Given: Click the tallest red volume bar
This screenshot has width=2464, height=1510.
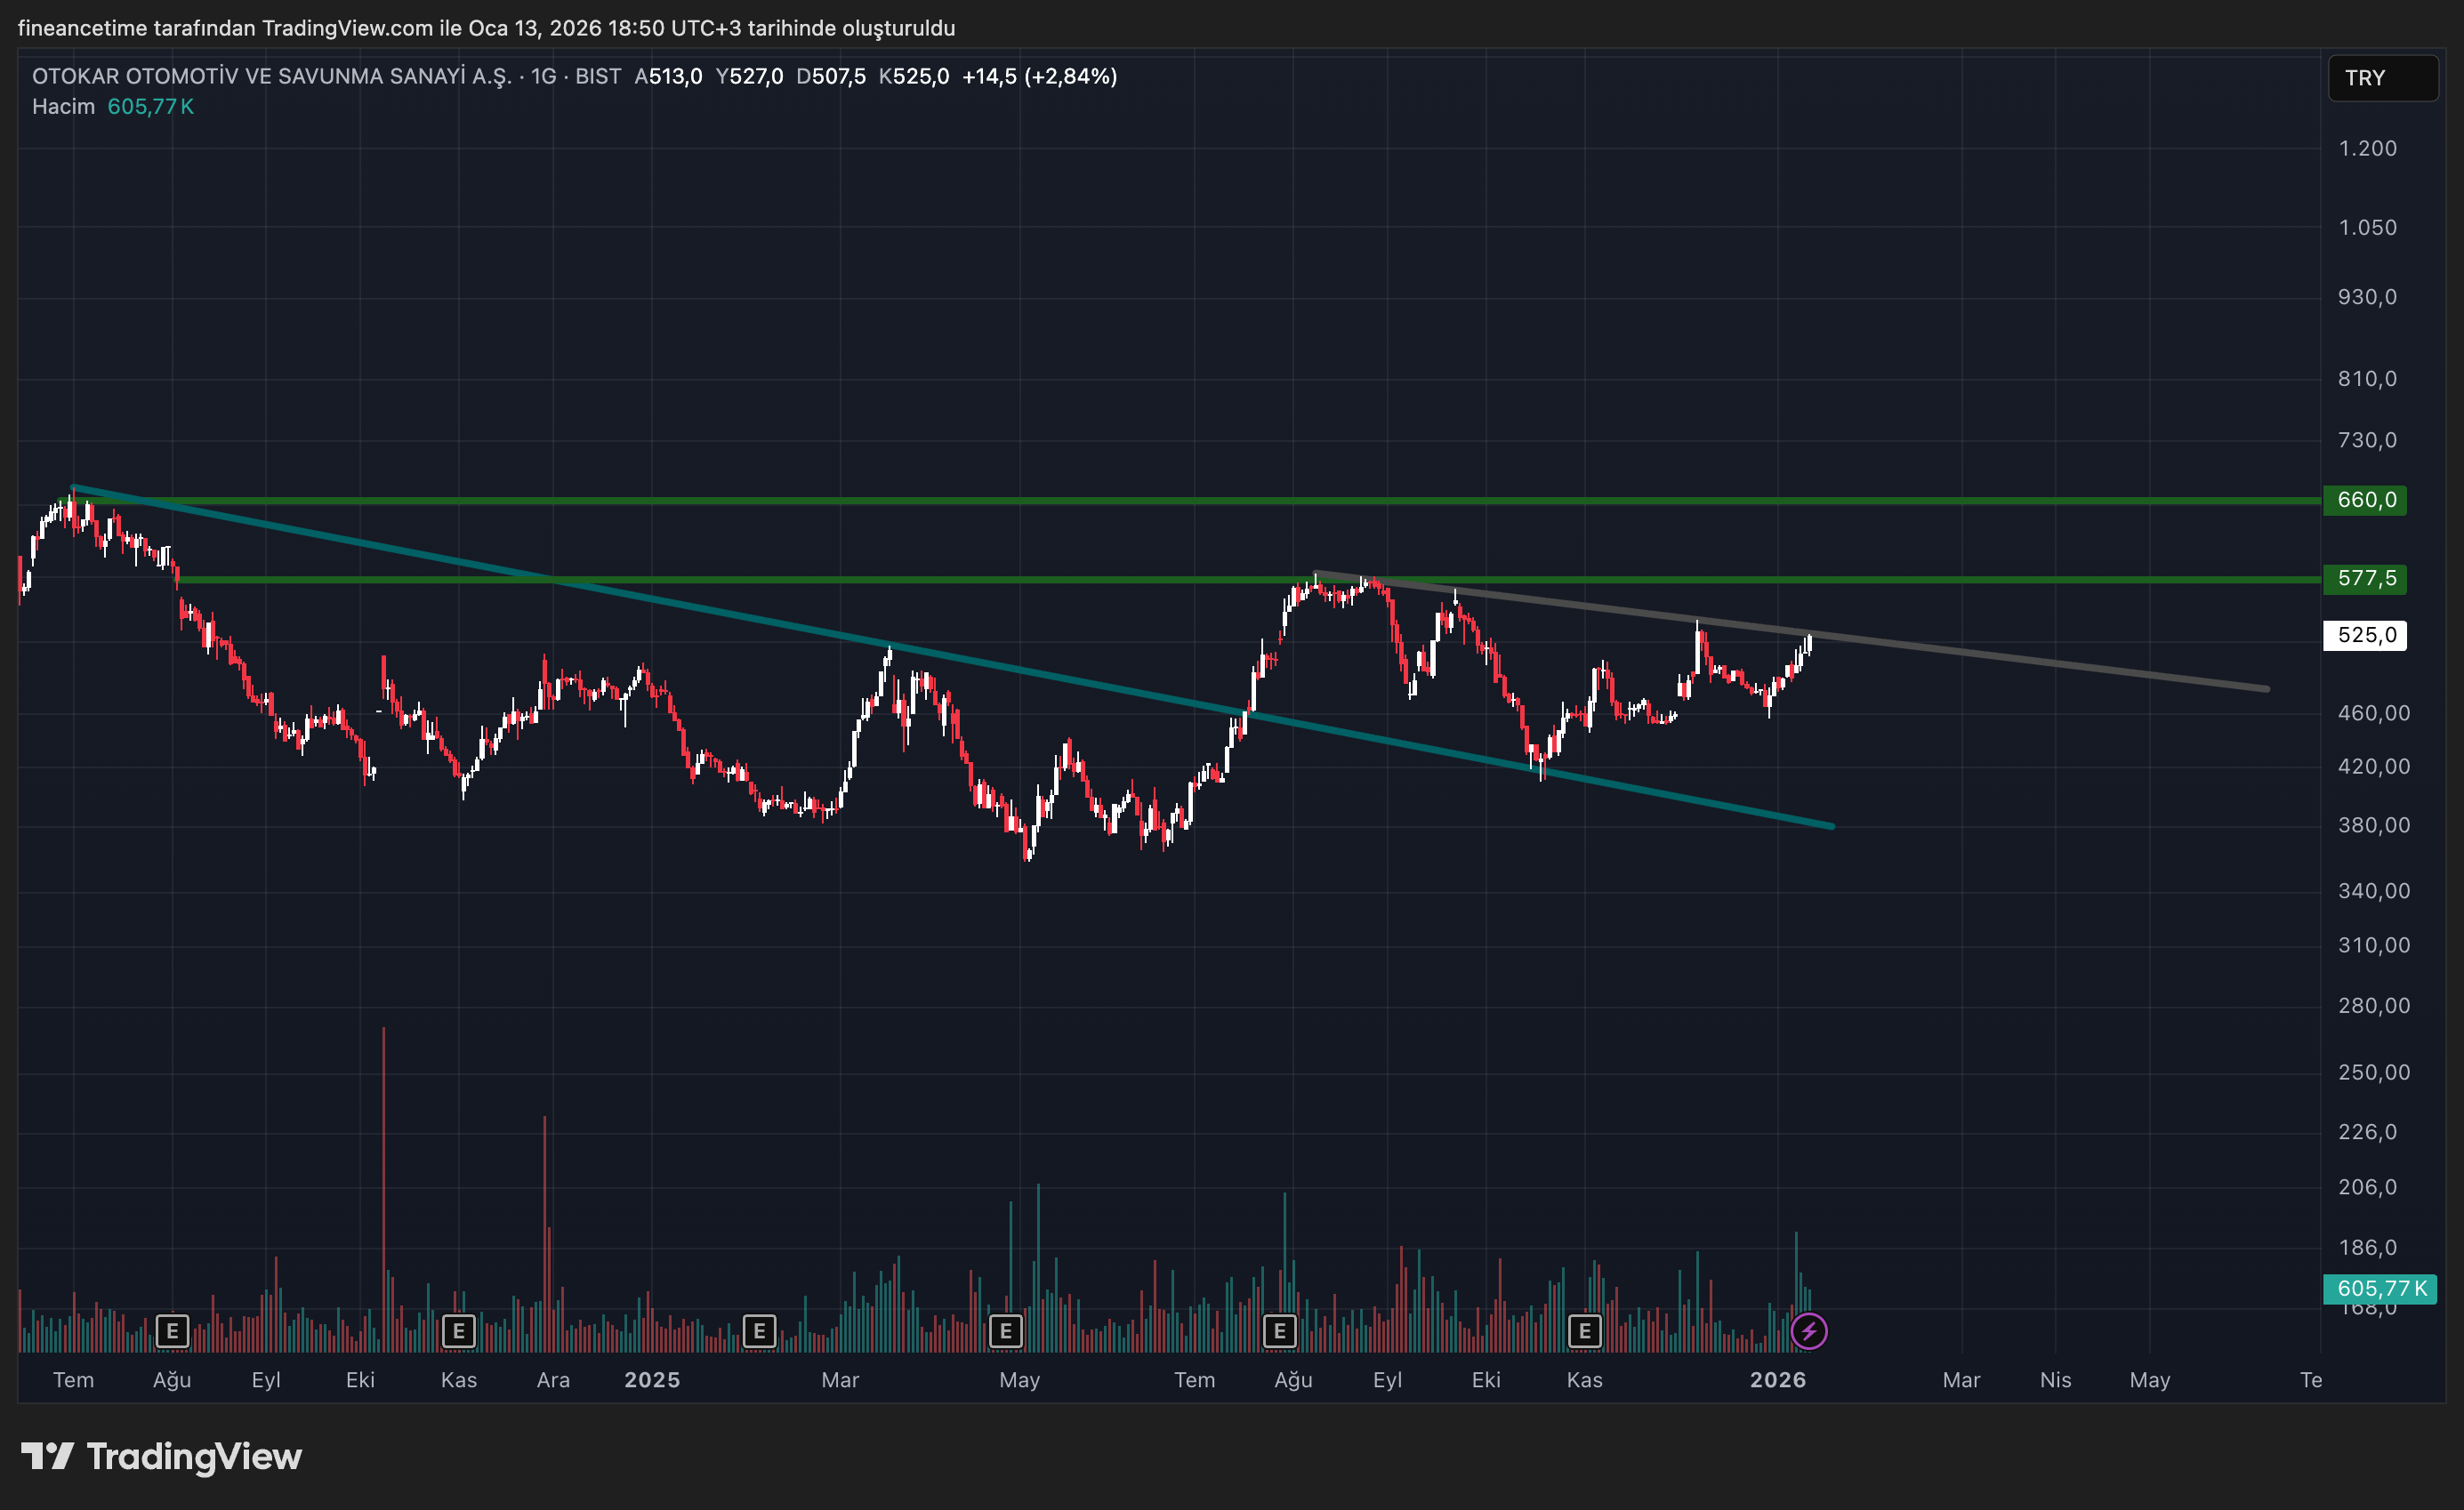Looking at the screenshot, I should click(384, 1150).
